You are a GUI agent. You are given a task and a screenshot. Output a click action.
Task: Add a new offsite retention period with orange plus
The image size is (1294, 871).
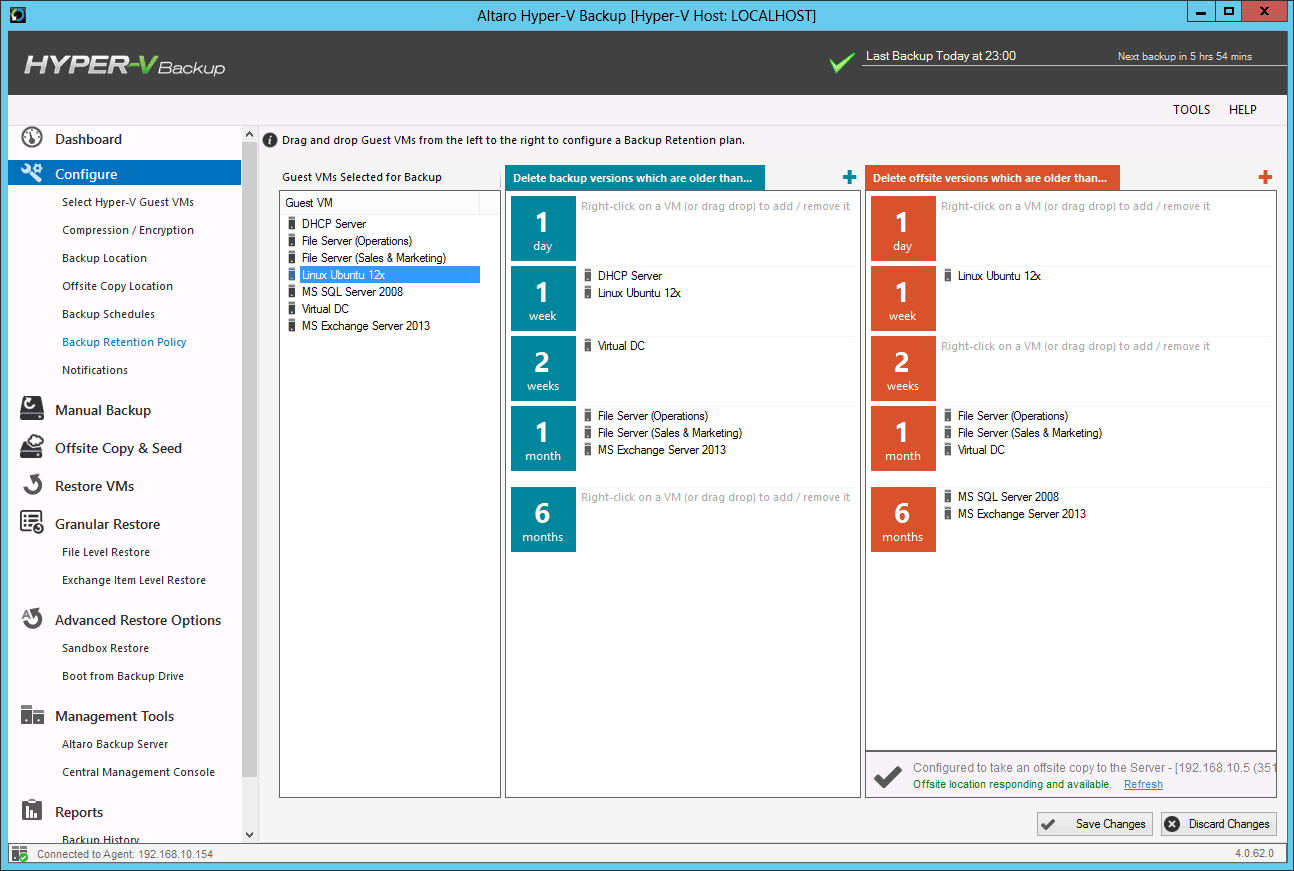coord(1265,177)
